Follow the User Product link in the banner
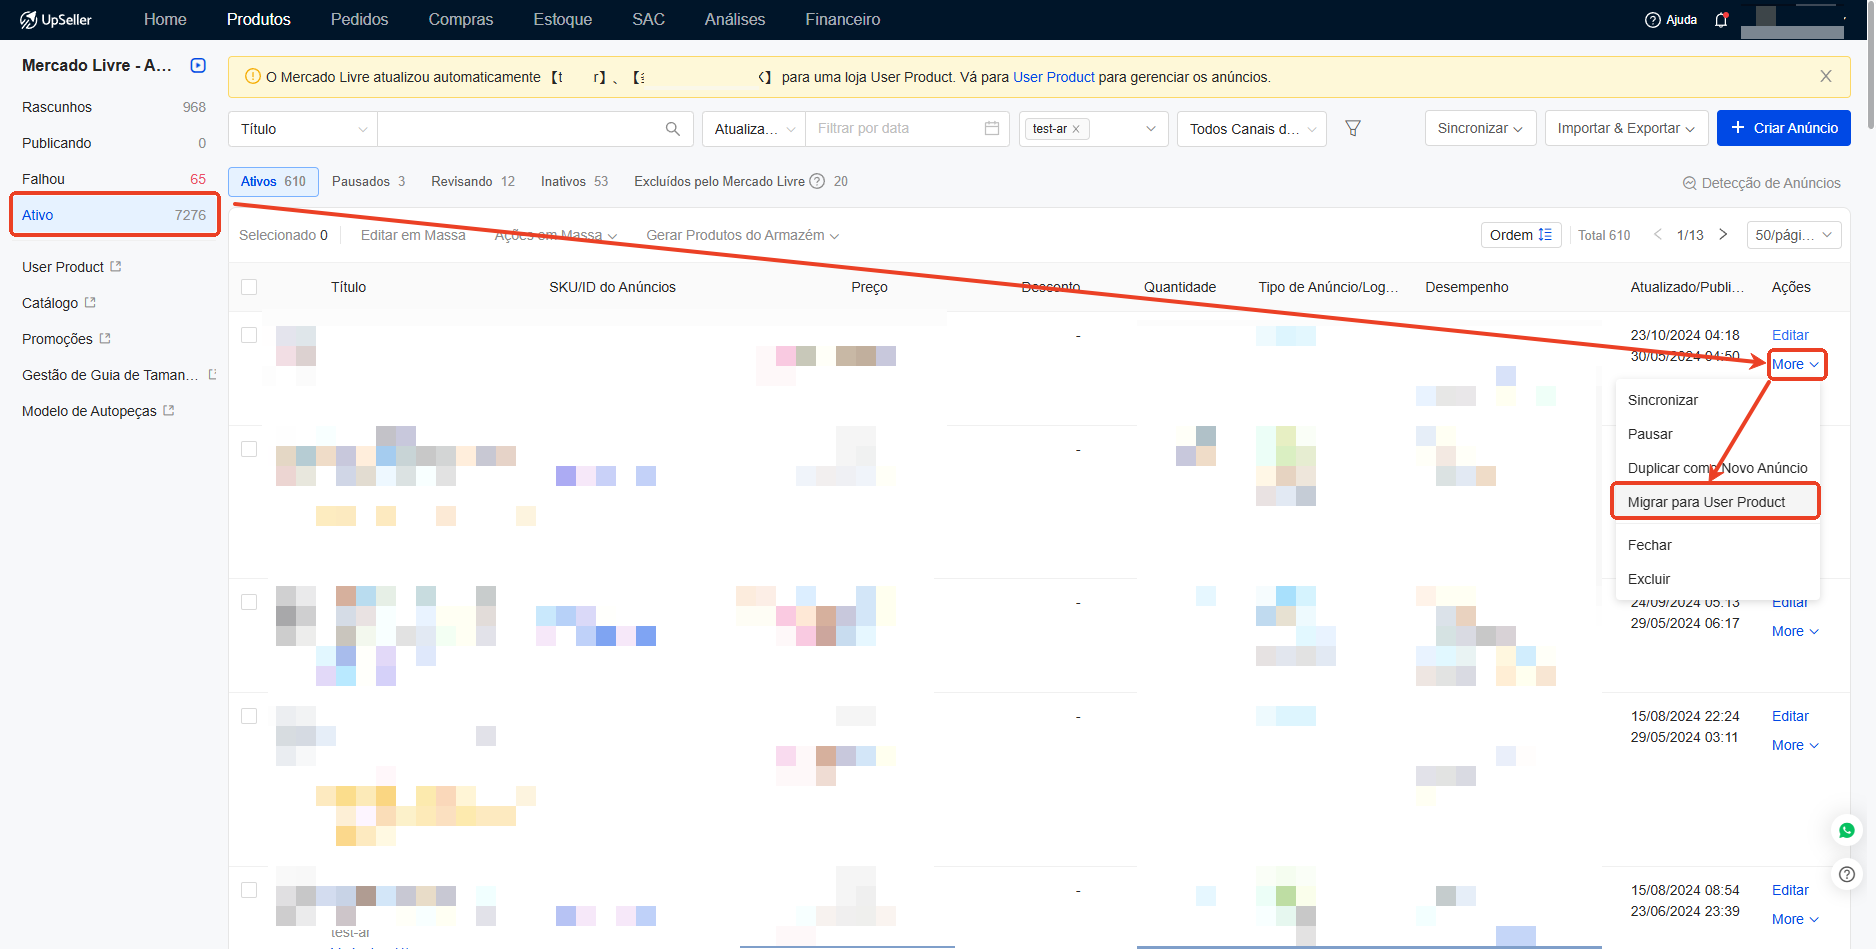Viewport: 1876px width, 949px height. coord(1054,77)
